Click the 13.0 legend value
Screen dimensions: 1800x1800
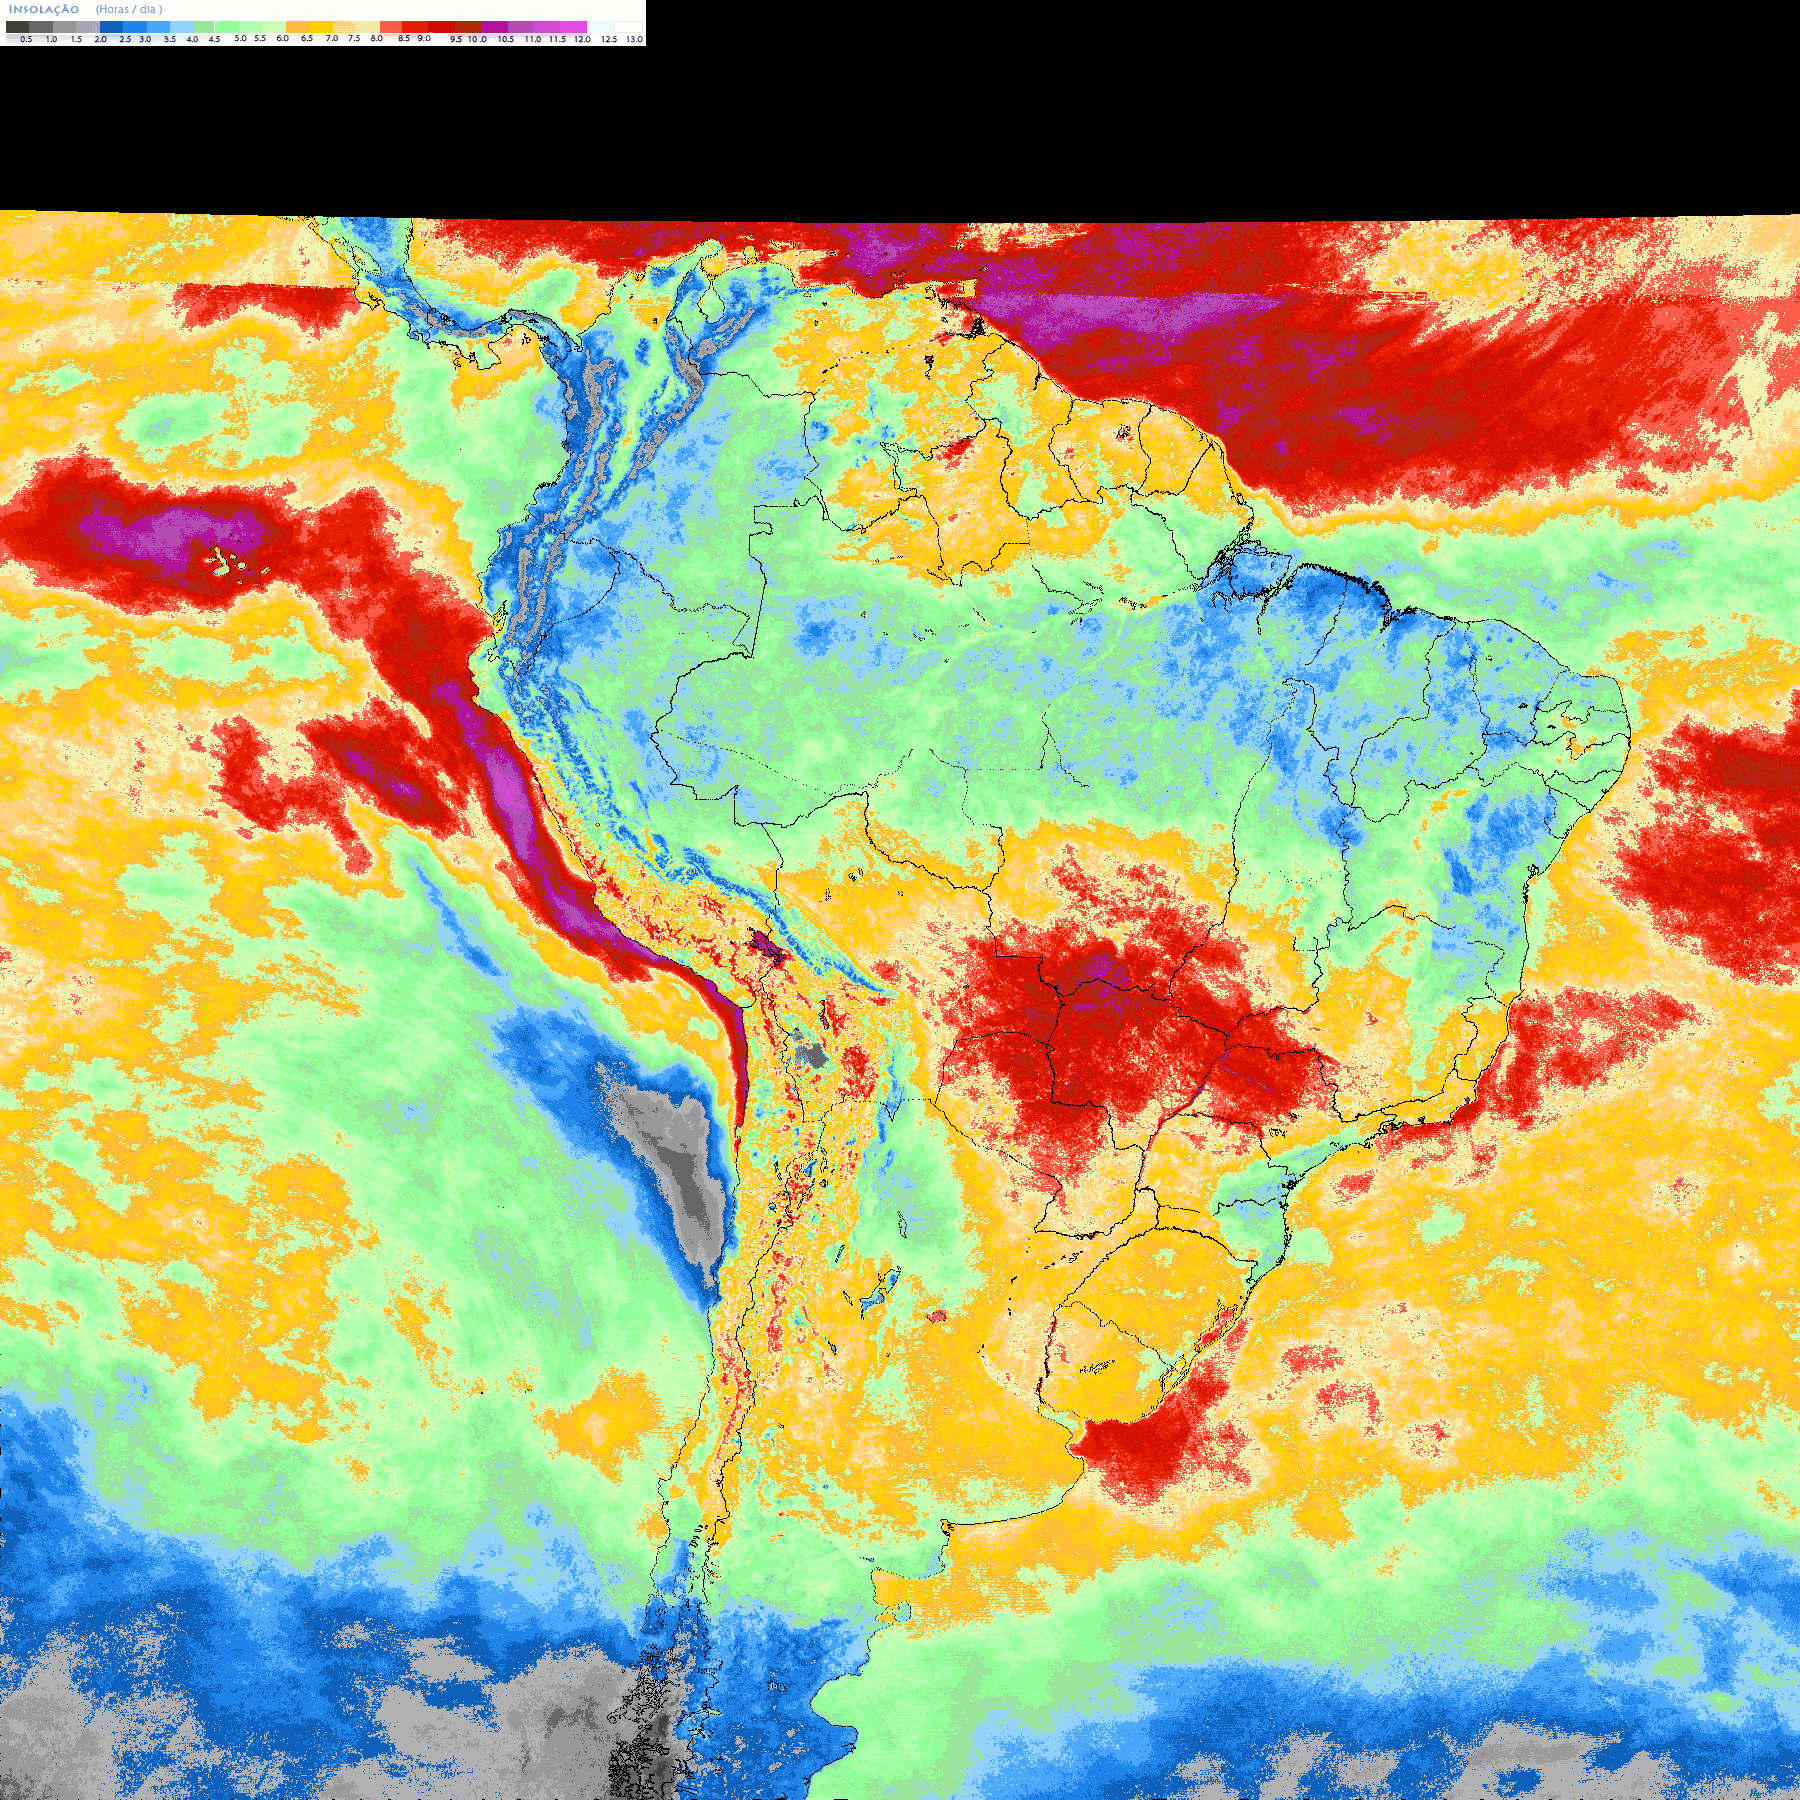[634, 39]
